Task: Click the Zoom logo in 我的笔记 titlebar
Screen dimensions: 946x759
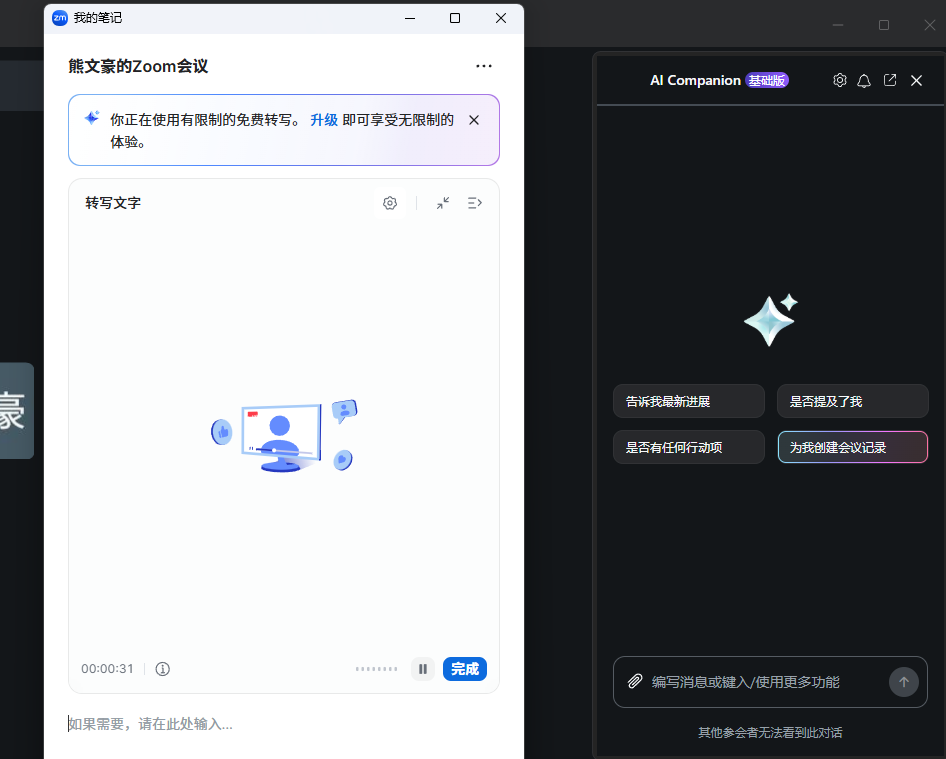Action: point(60,18)
